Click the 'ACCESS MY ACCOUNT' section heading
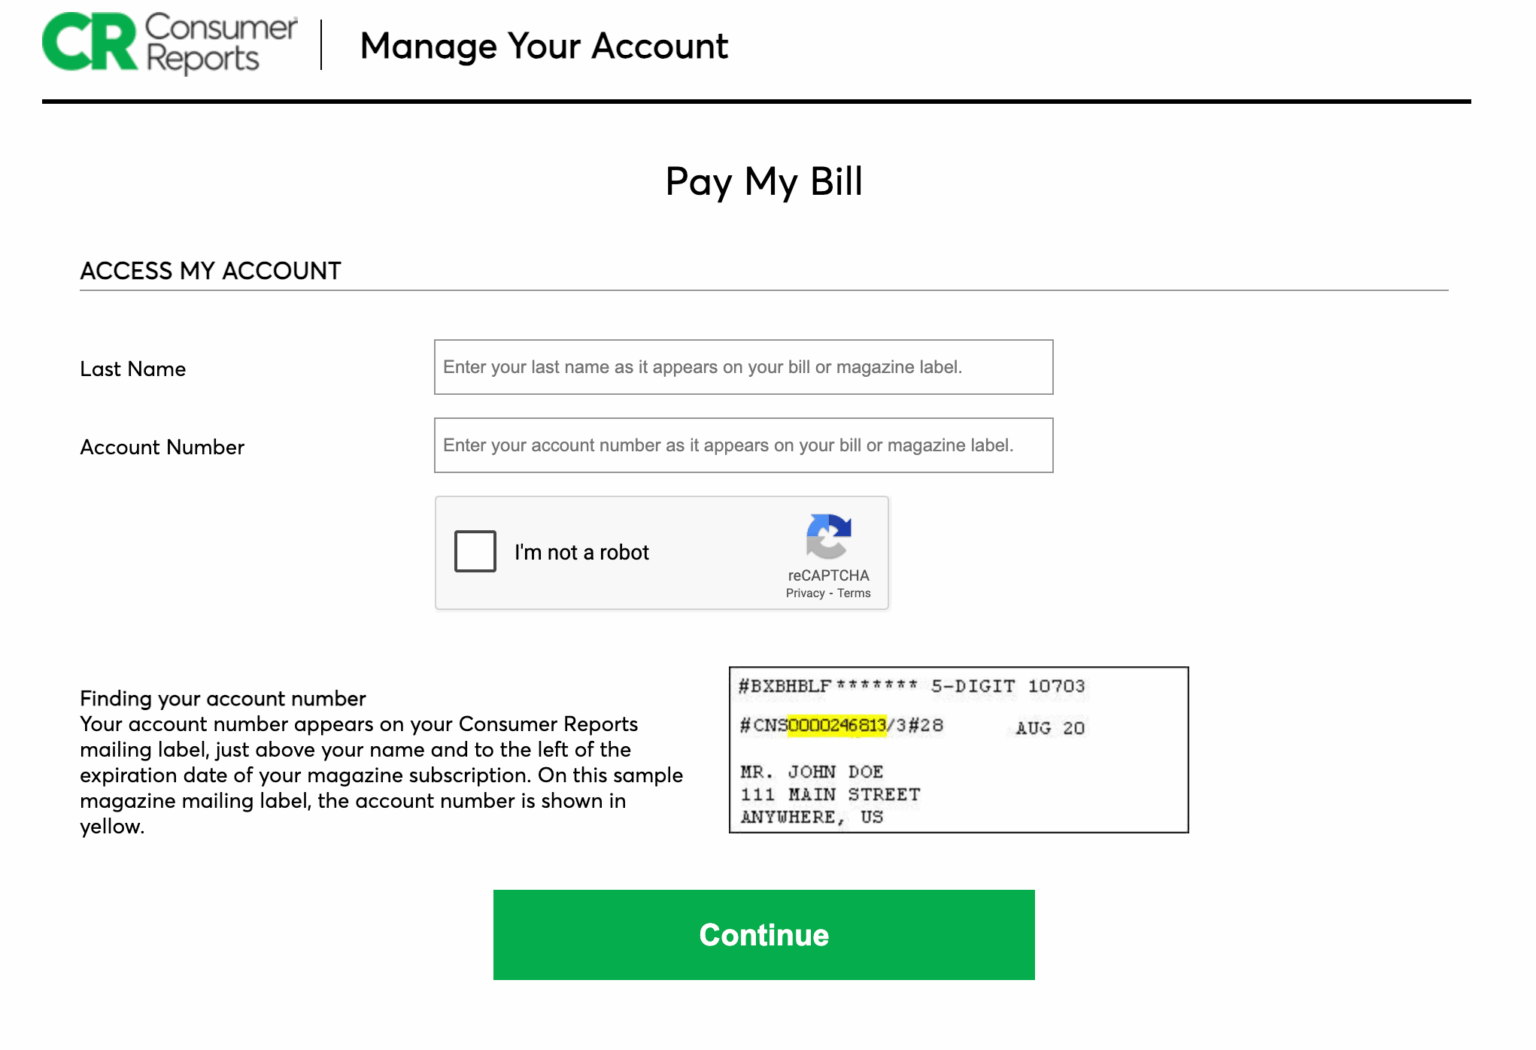 [x=210, y=270]
